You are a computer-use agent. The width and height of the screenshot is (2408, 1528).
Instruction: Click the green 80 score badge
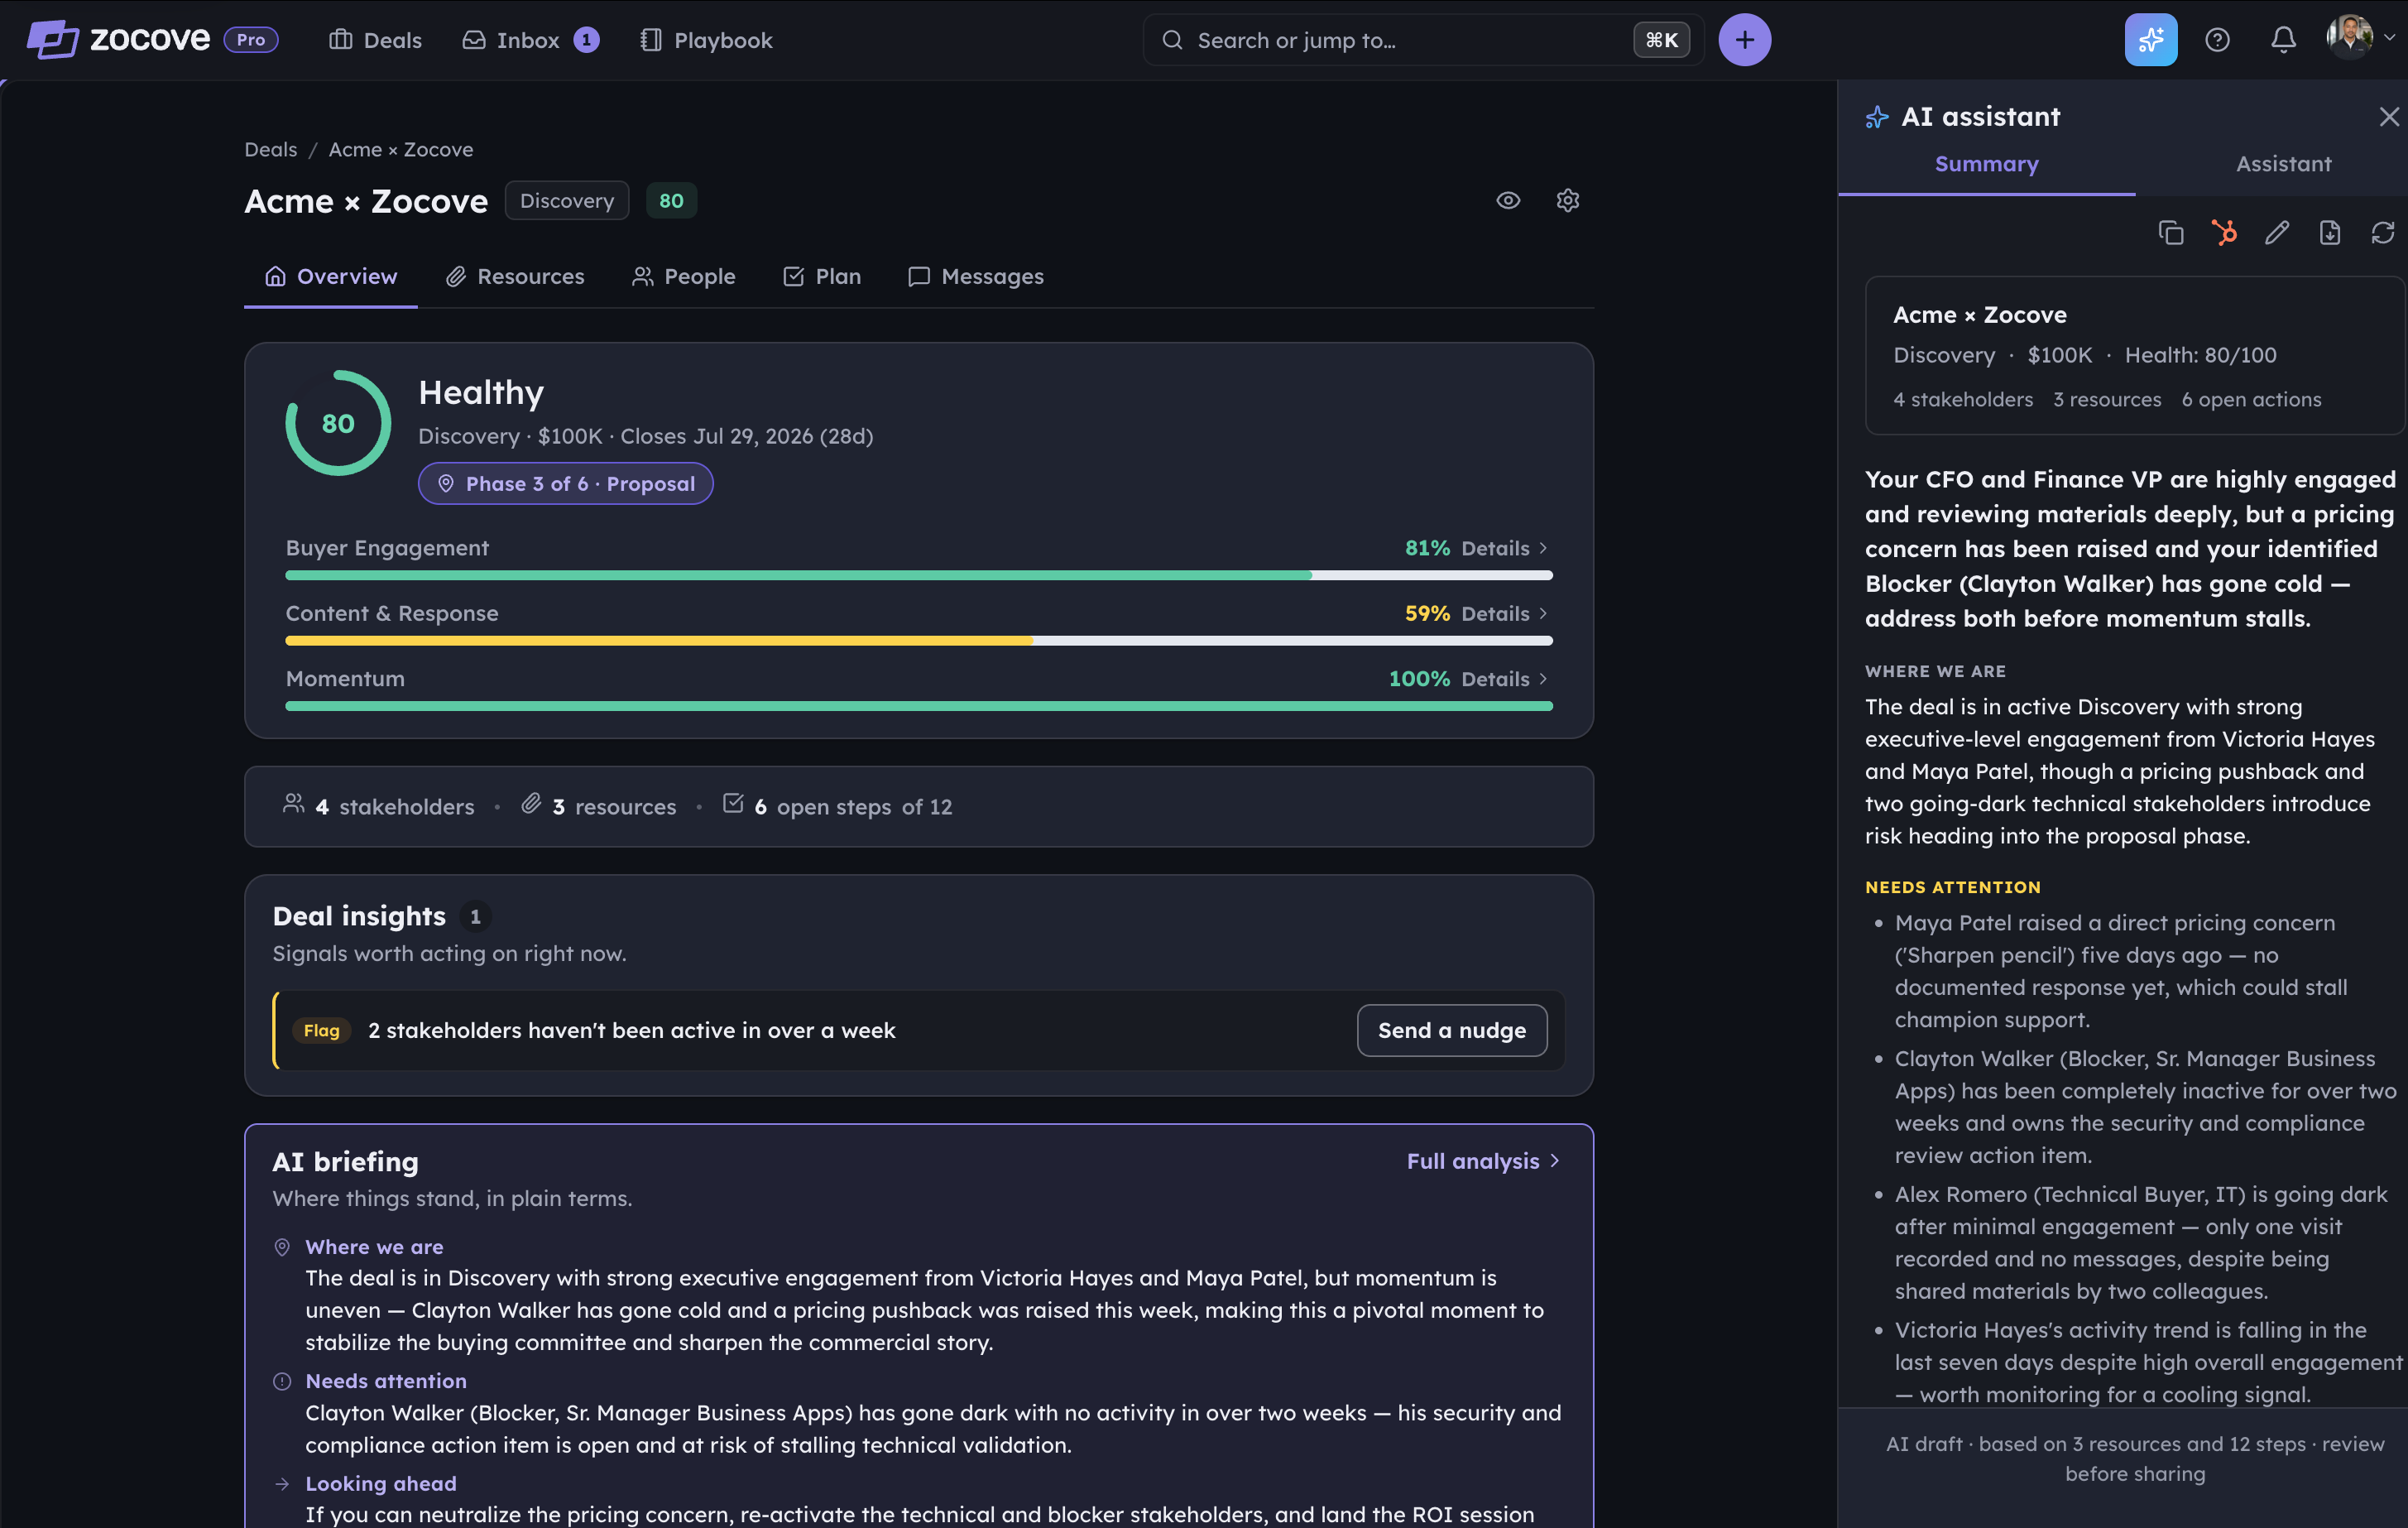point(672,201)
